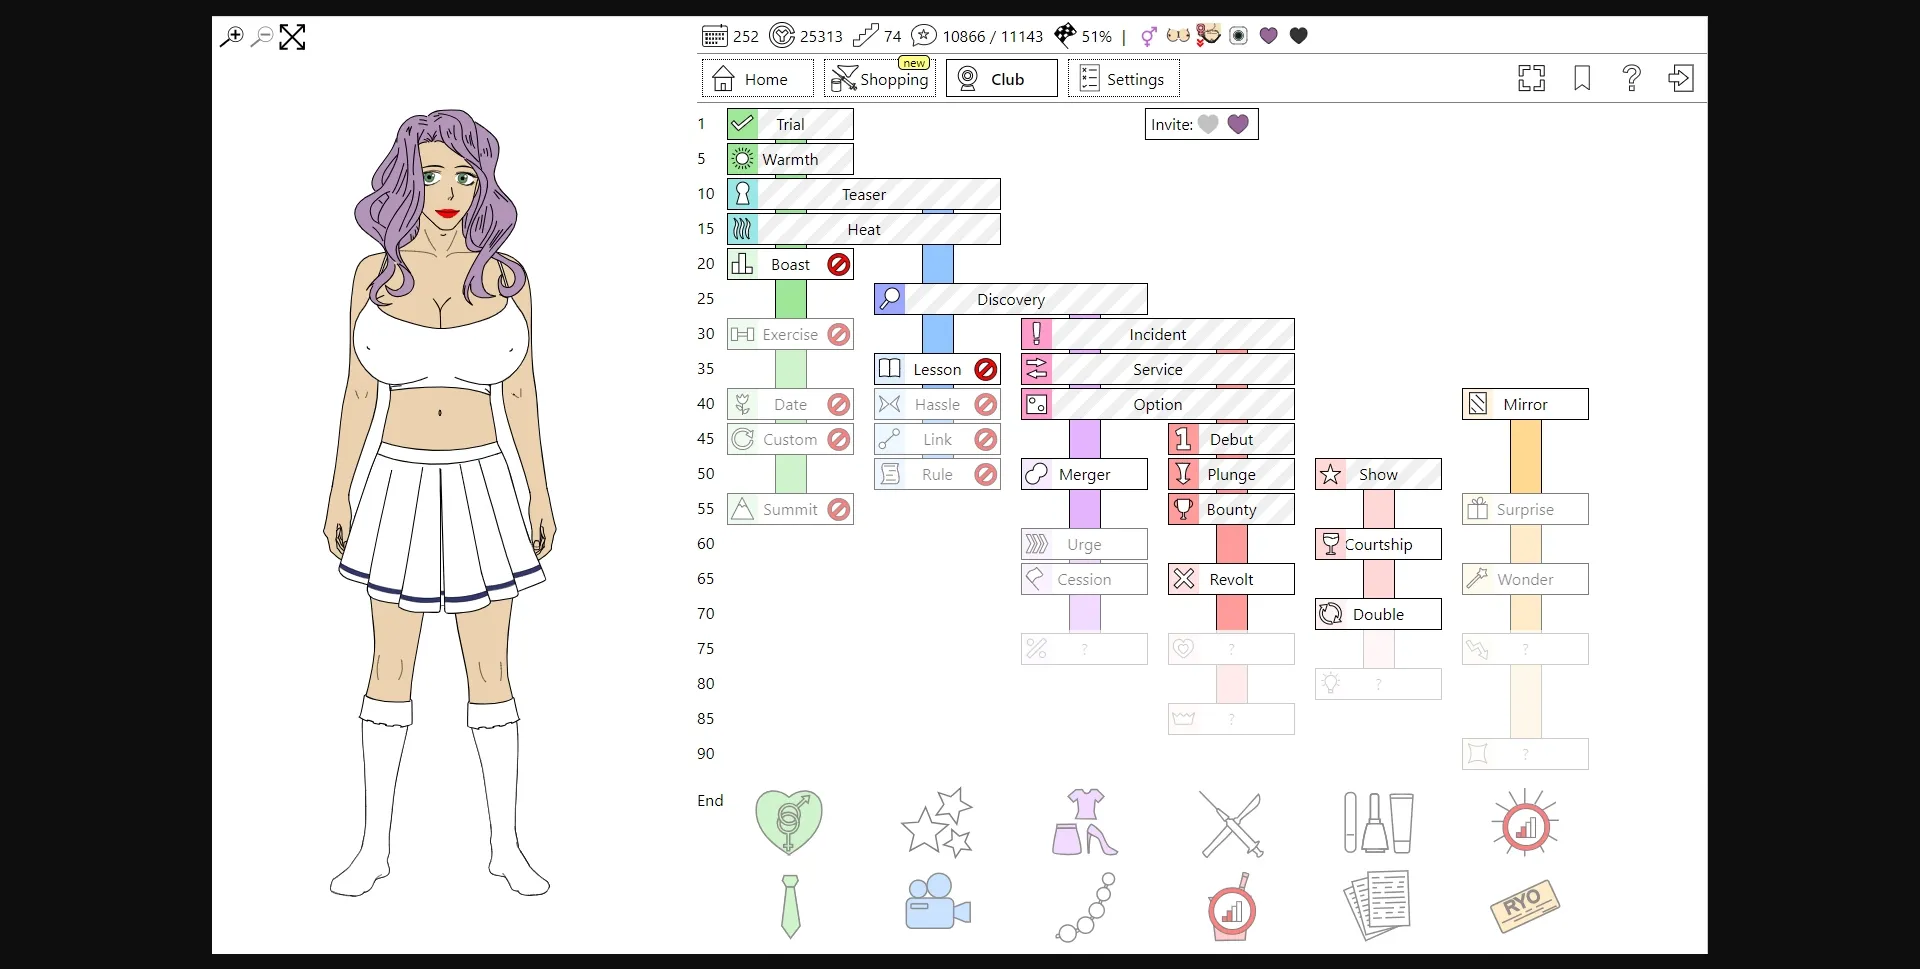This screenshot has width=1920, height=969.
Task: Select the Mirror skill node
Action: tap(1522, 404)
